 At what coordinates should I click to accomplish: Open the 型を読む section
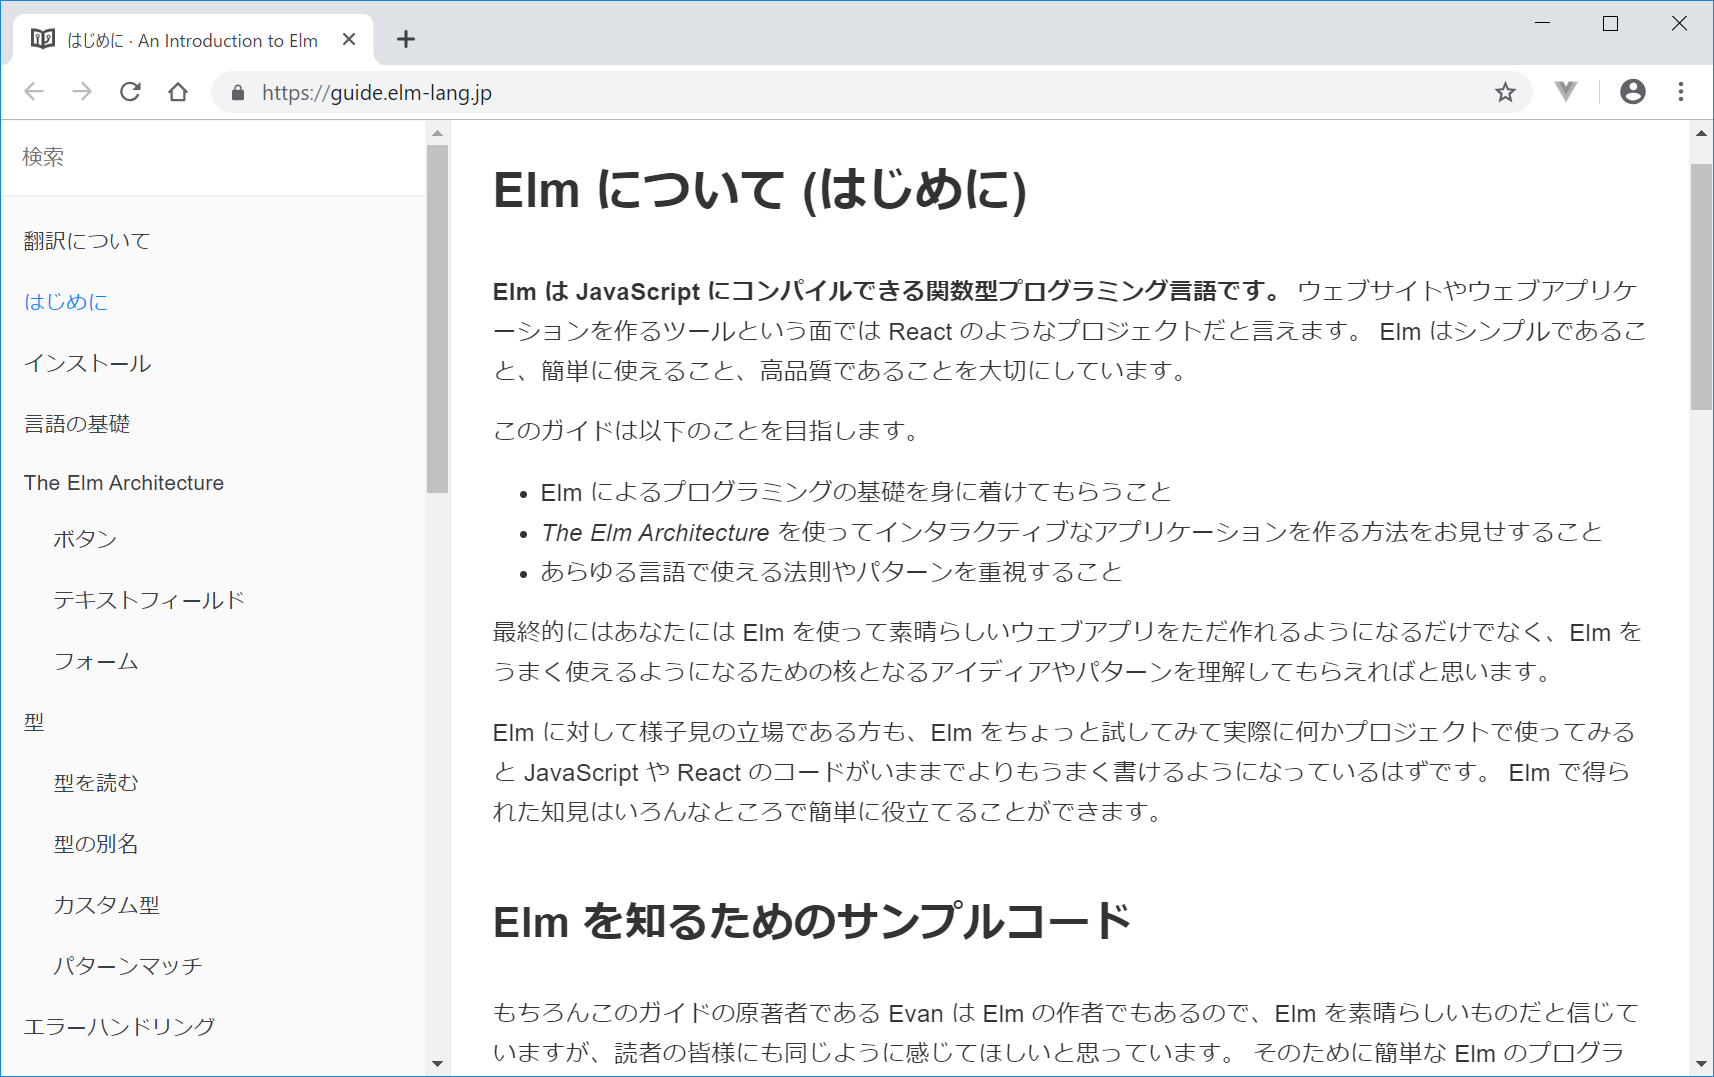96,783
